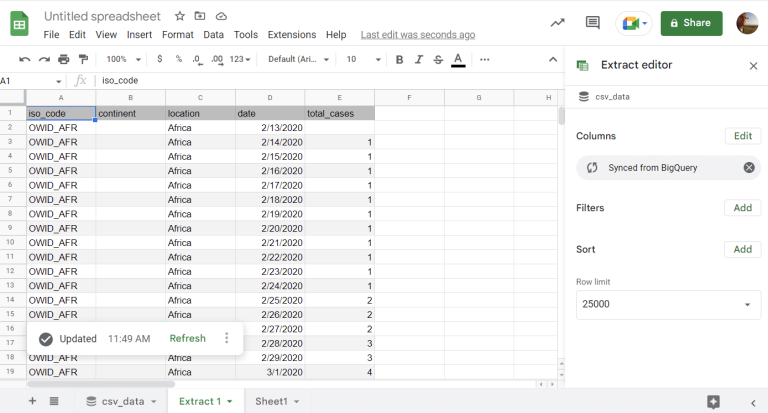The image size is (768, 413).
Task: Format as percent
Action: [x=179, y=59]
